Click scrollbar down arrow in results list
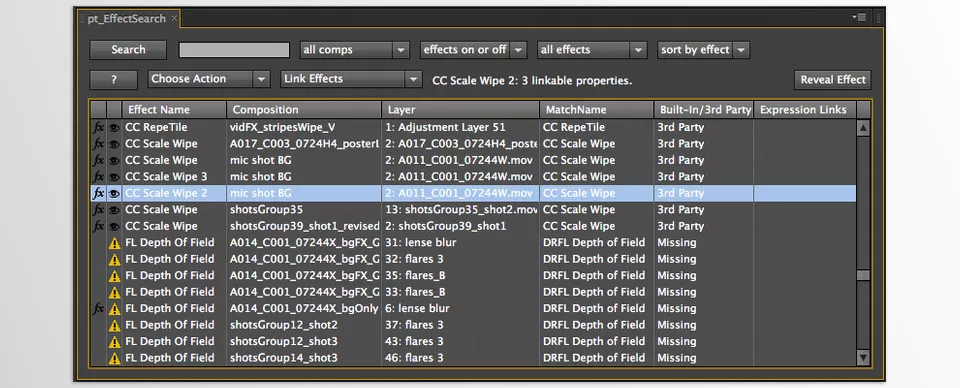This screenshot has height=388, width=960. [863, 357]
